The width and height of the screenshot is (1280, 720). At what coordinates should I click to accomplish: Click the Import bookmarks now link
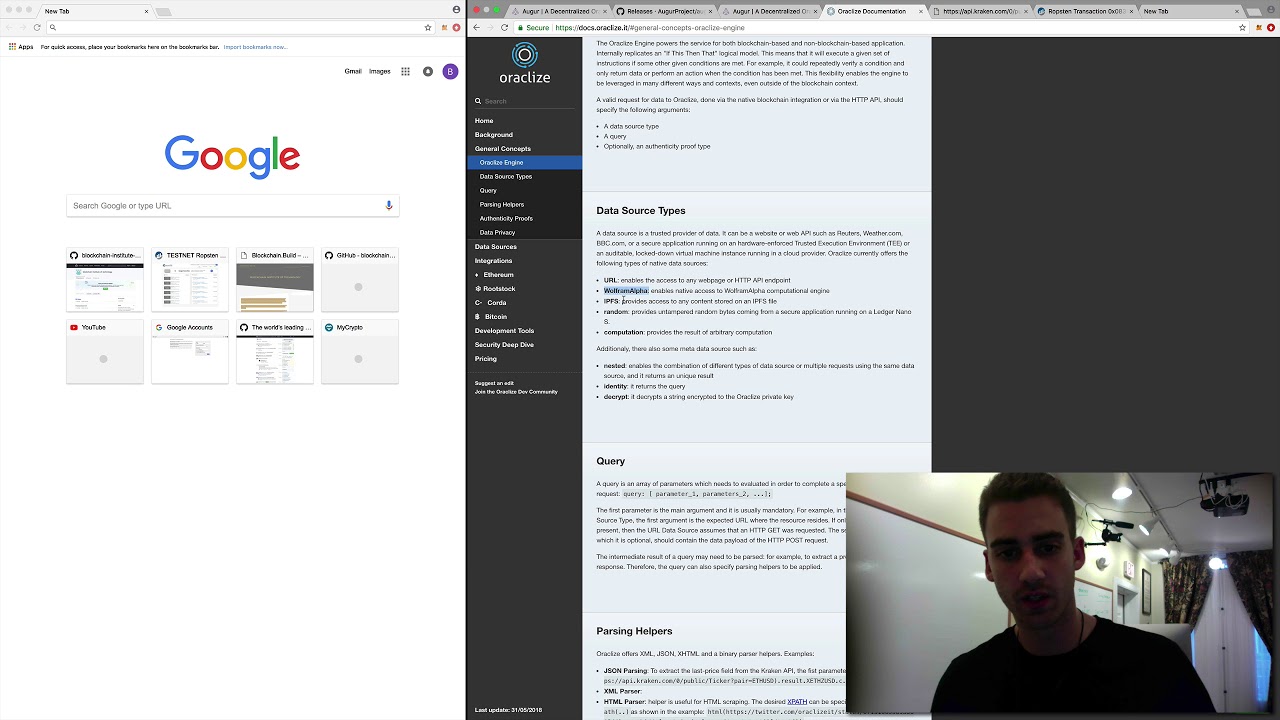coord(255,47)
